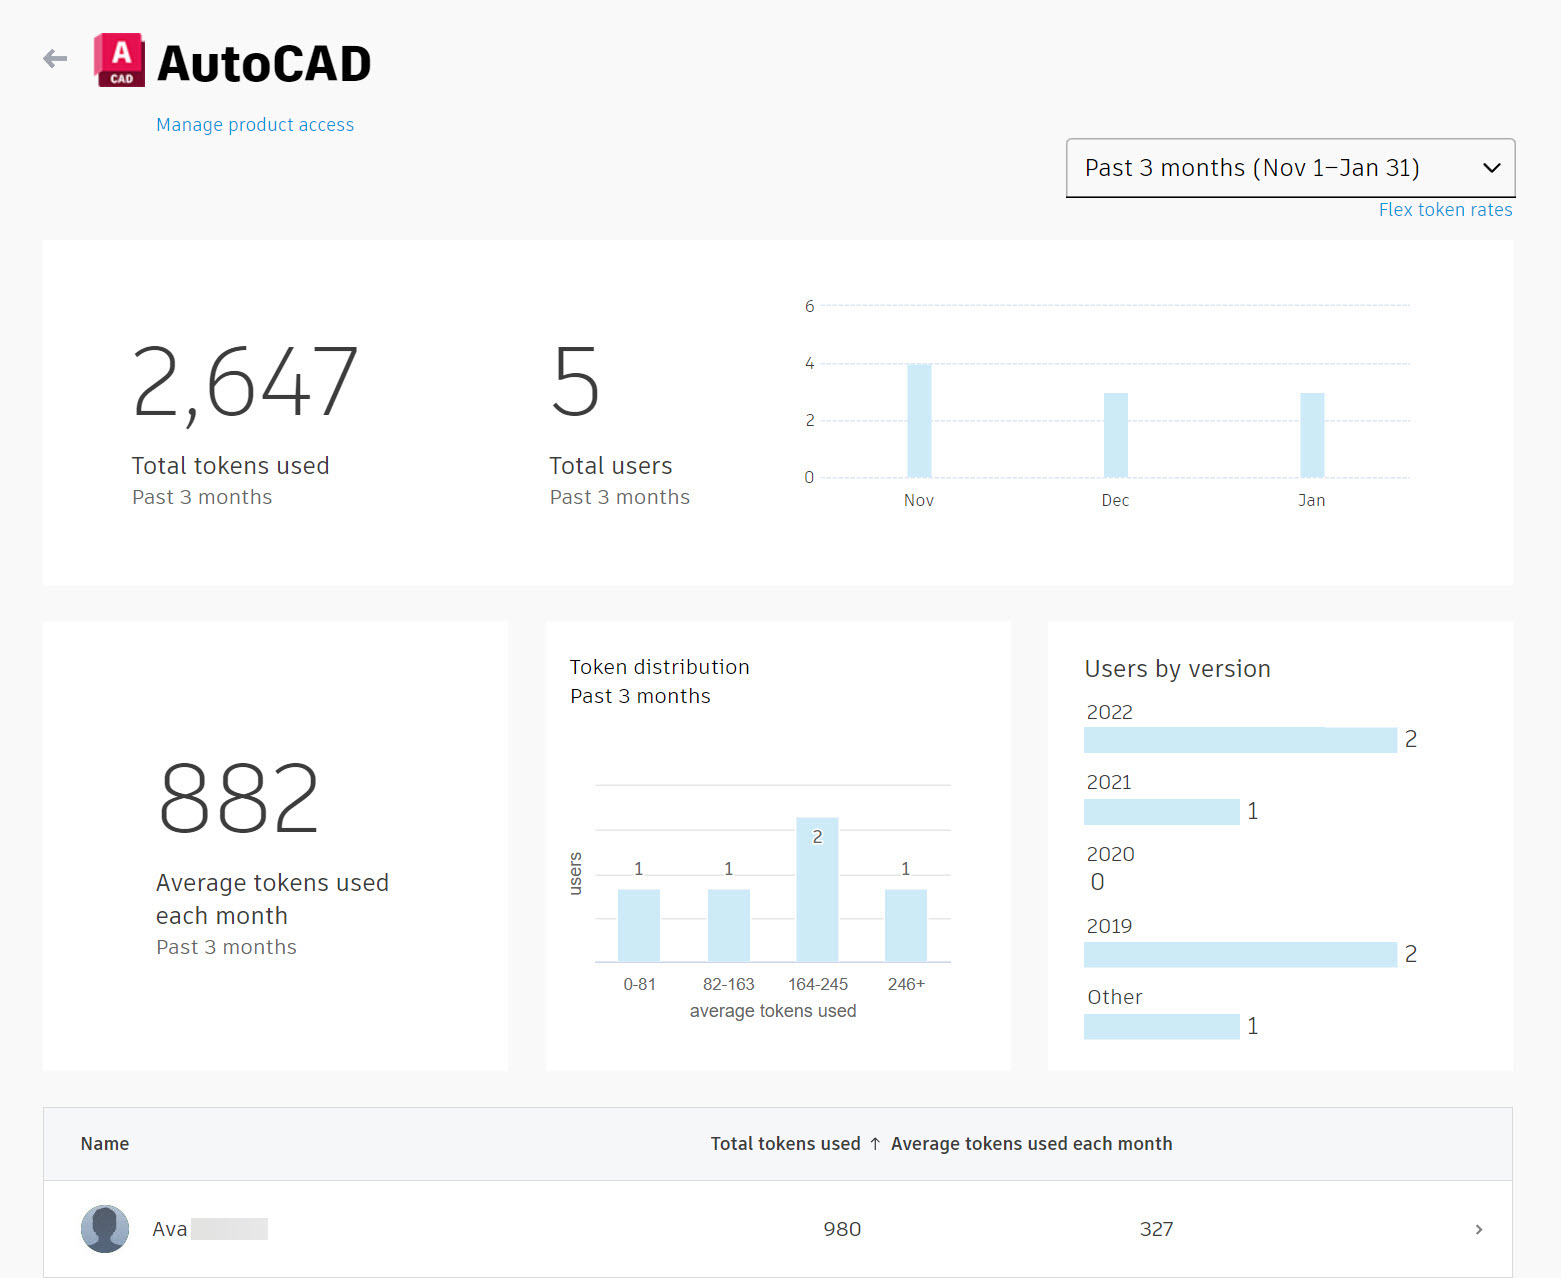Open the user row for Ava
1561x1278 pixels.
[x=778, y=1229]
